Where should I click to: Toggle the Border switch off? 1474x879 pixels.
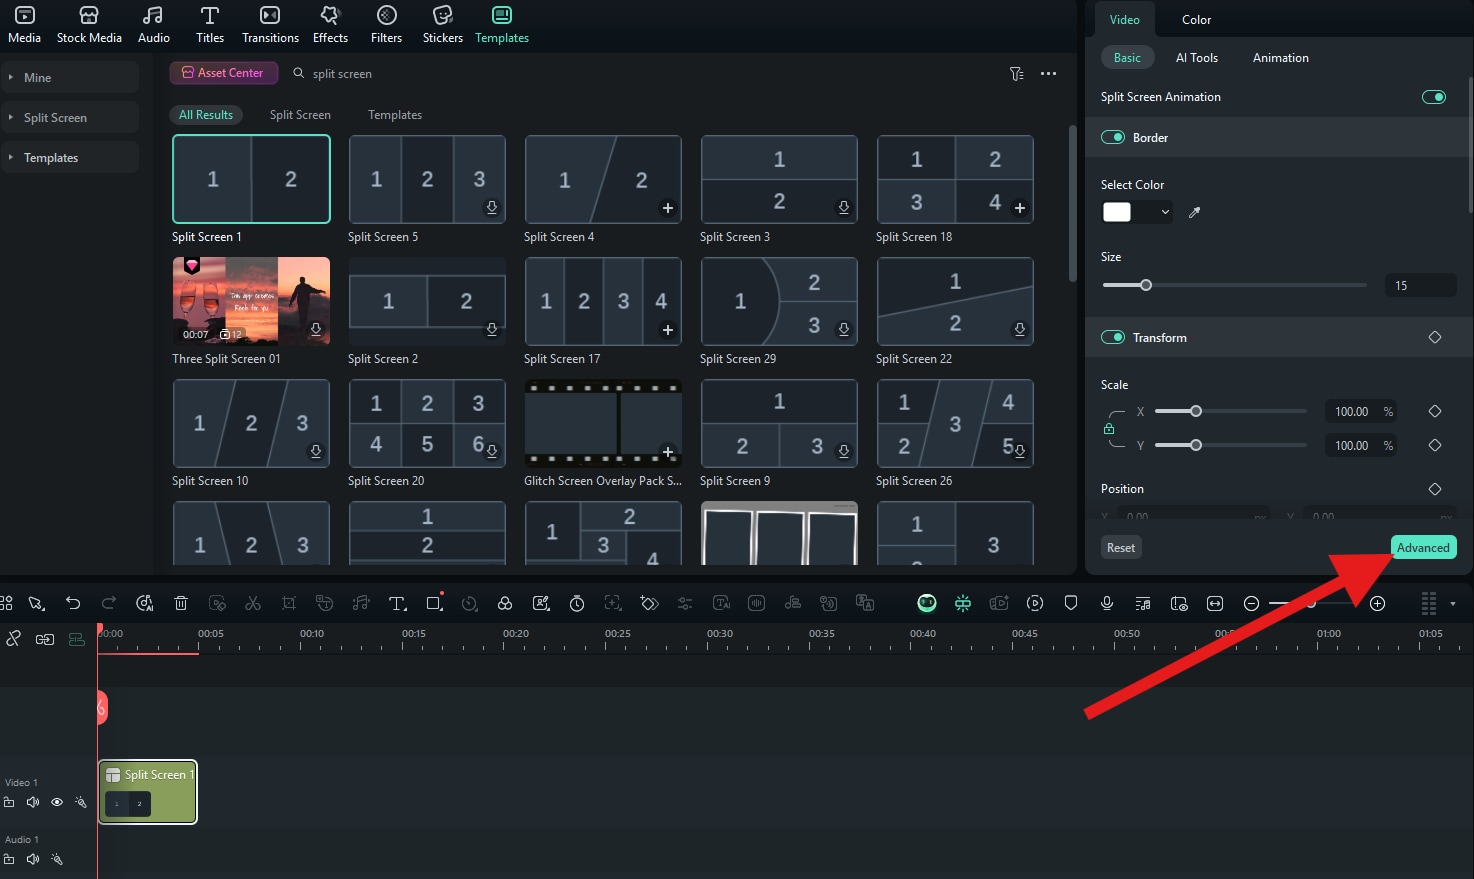(x=1113, y=137)
